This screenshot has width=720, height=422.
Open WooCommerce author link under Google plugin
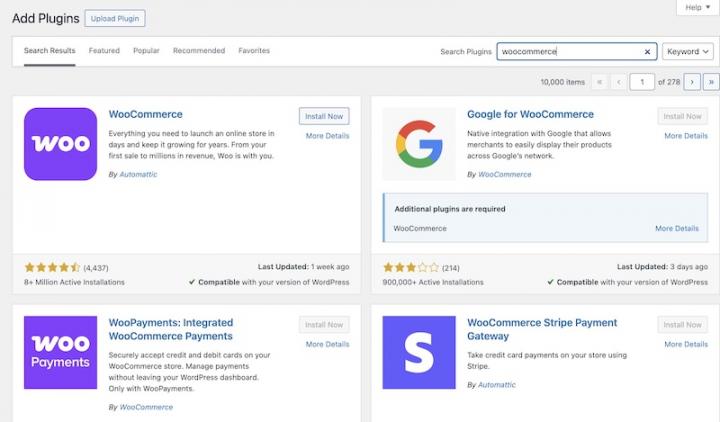[x=505, y=174]
